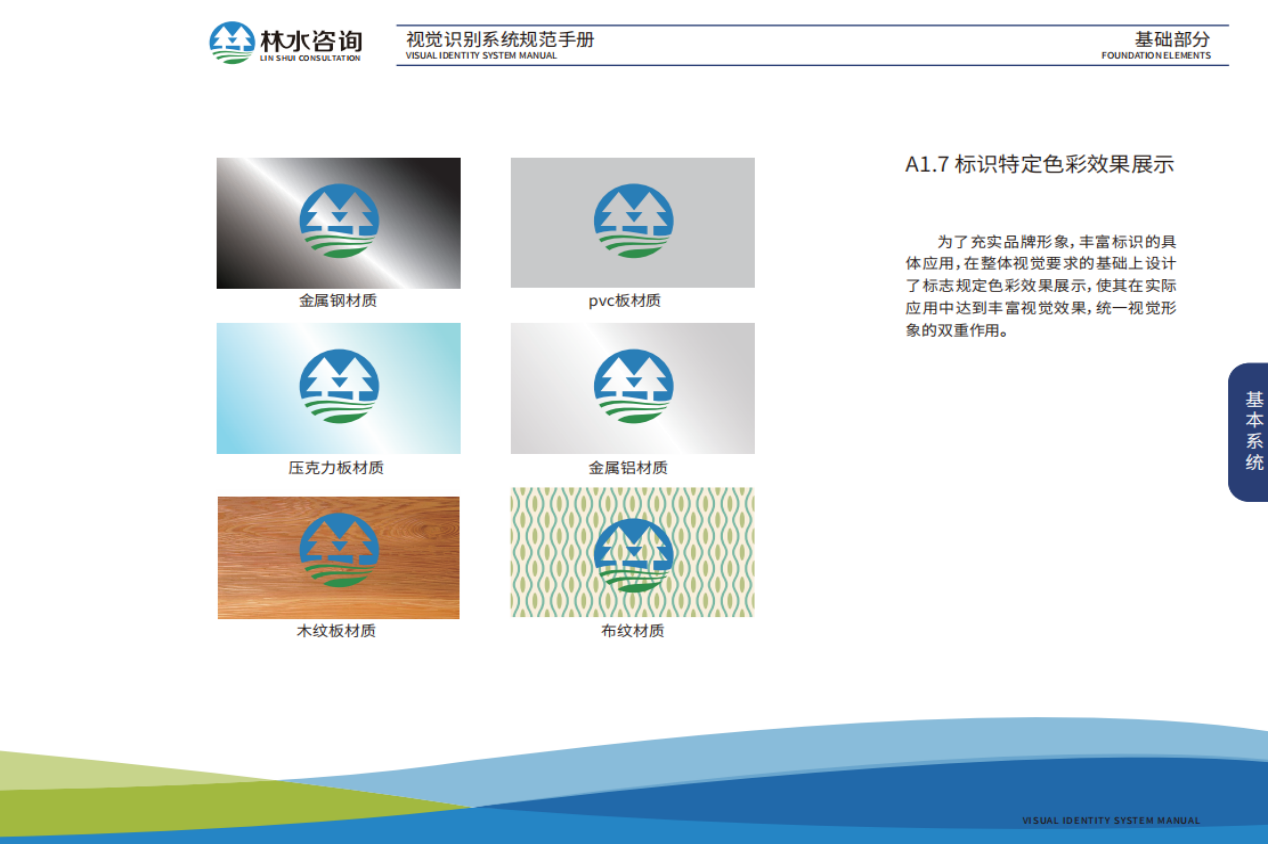Click the logo on acrylic board sample
The image size is (1268, 844).
coord(339,387)
